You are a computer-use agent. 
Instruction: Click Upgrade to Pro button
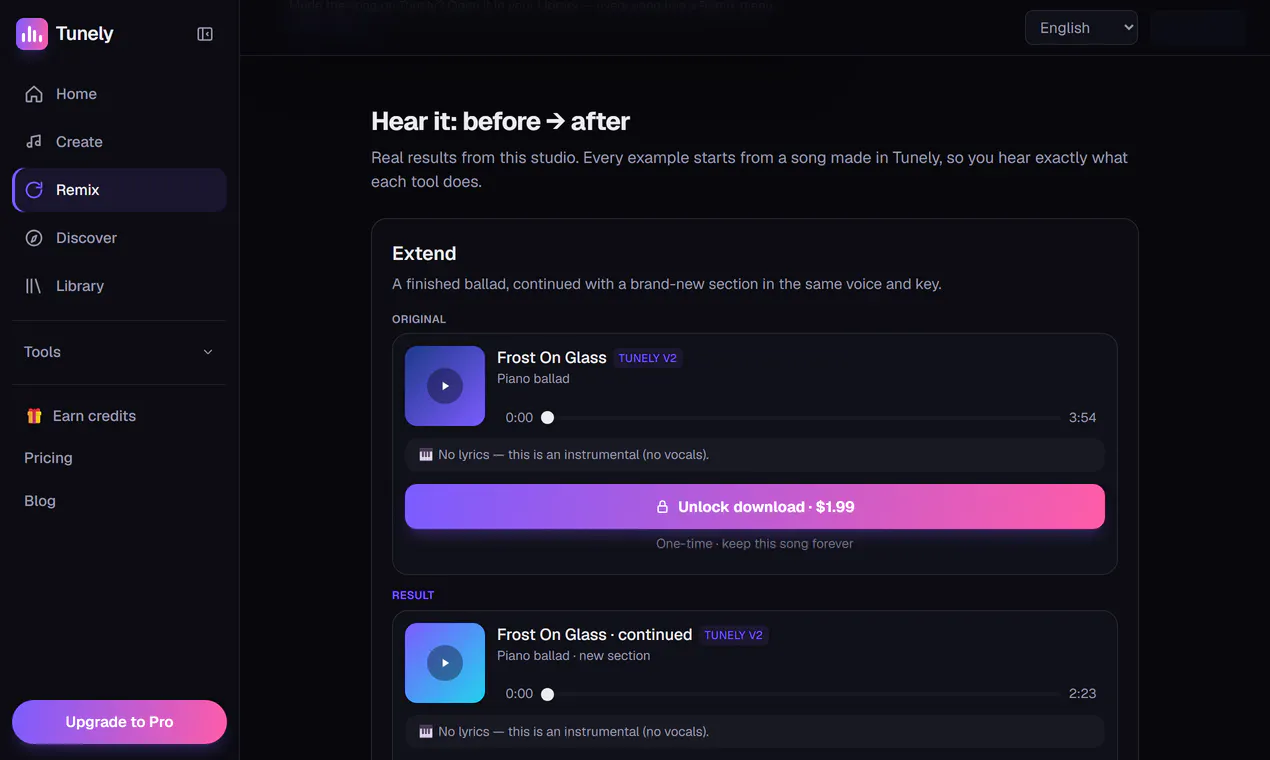(119, 722)
